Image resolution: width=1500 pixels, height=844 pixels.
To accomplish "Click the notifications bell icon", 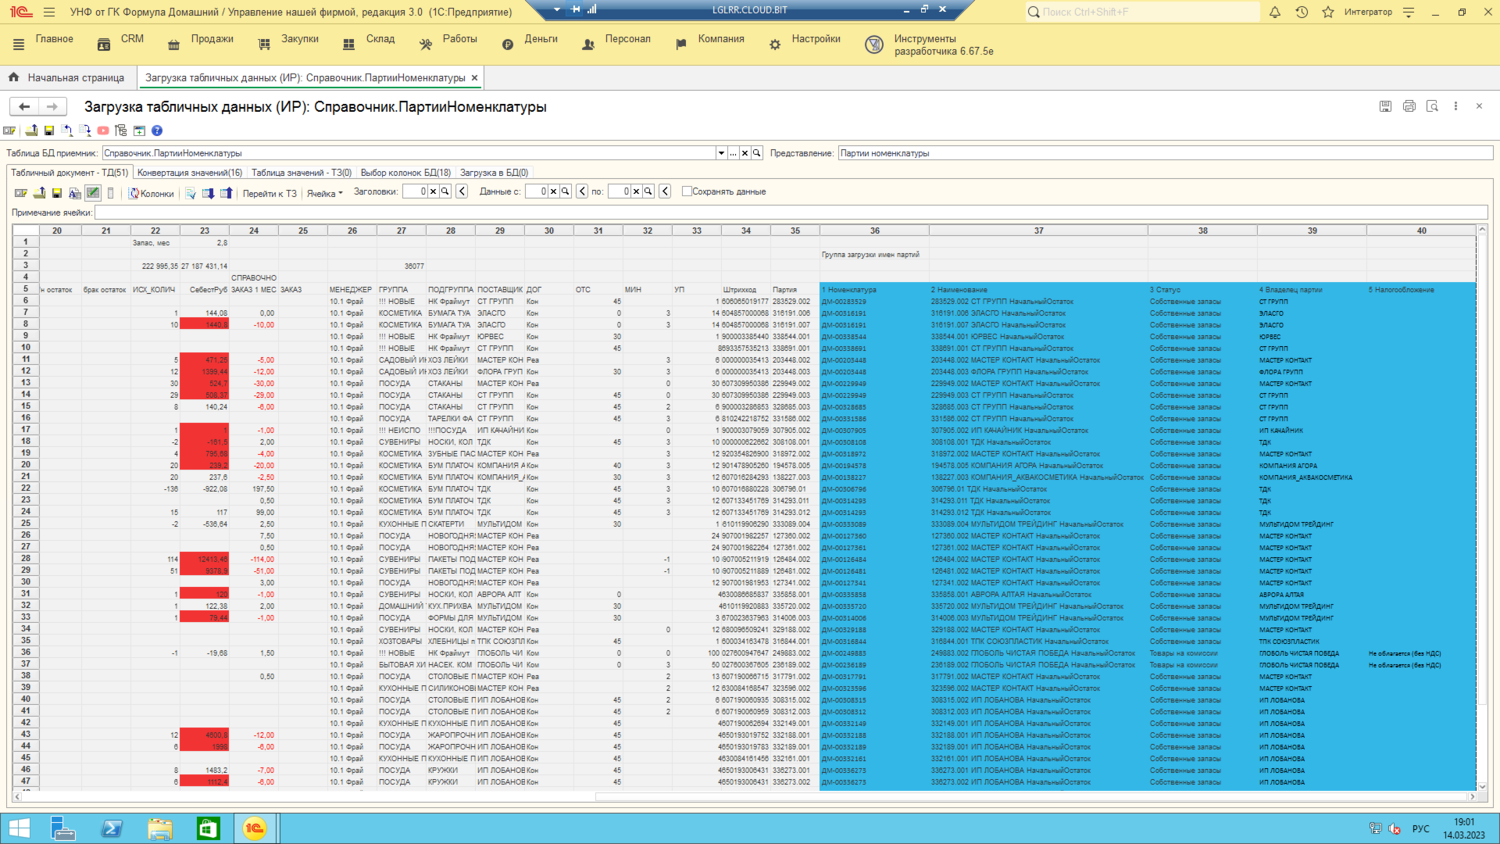I will tap(1275, 12).
